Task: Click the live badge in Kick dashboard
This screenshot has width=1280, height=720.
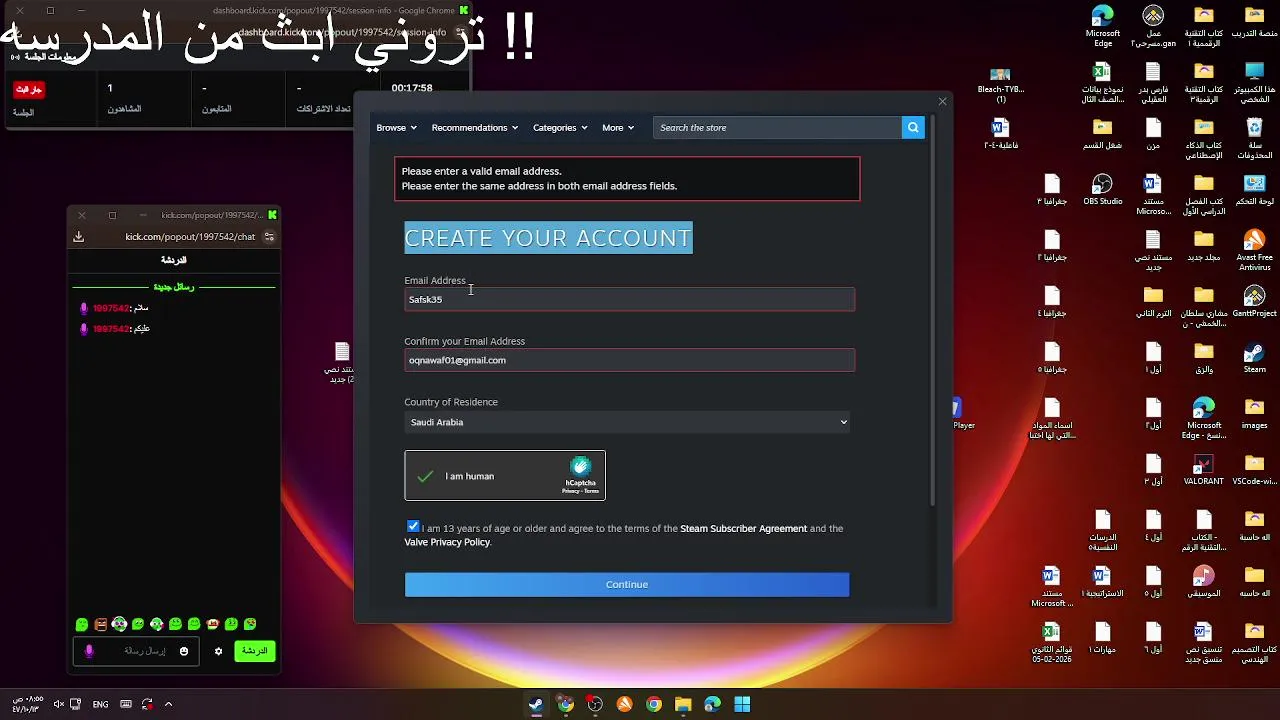Action: click(28, 89)
